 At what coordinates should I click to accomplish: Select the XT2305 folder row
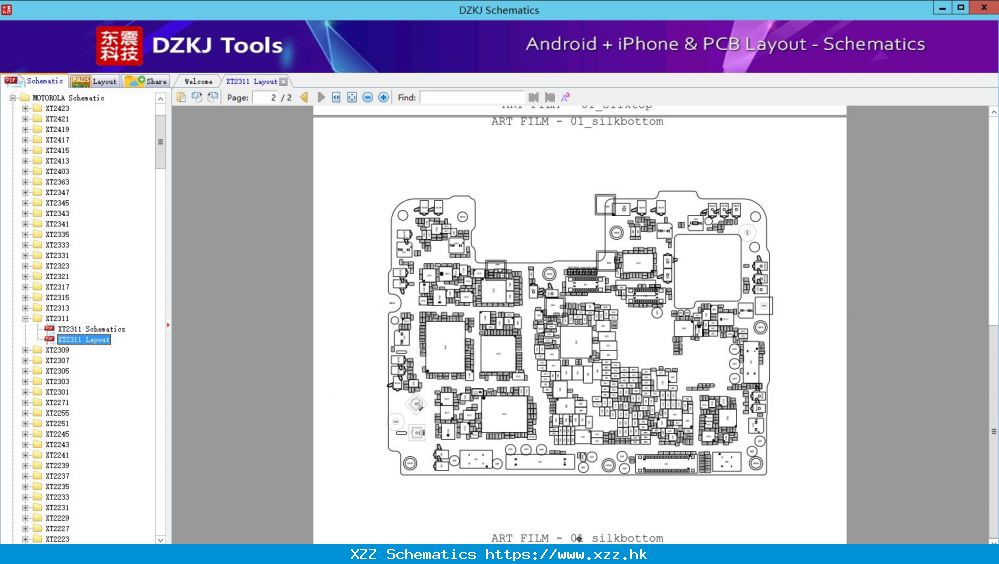[57, 371]
